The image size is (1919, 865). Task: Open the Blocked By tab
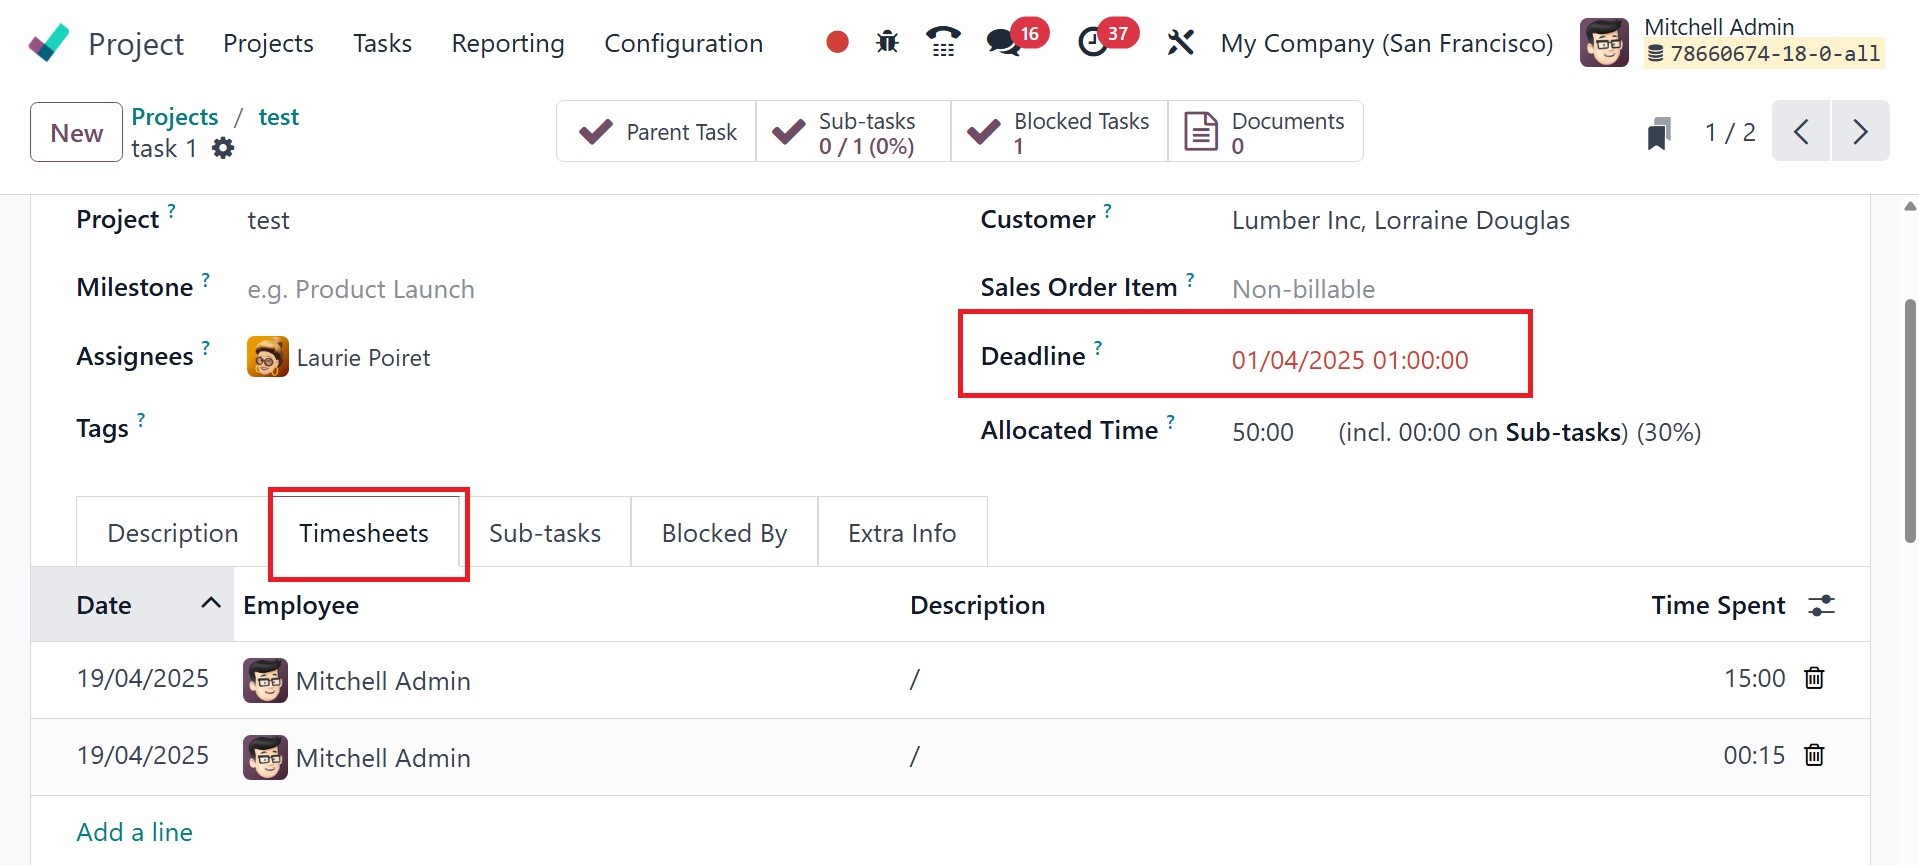coord(724,533)
